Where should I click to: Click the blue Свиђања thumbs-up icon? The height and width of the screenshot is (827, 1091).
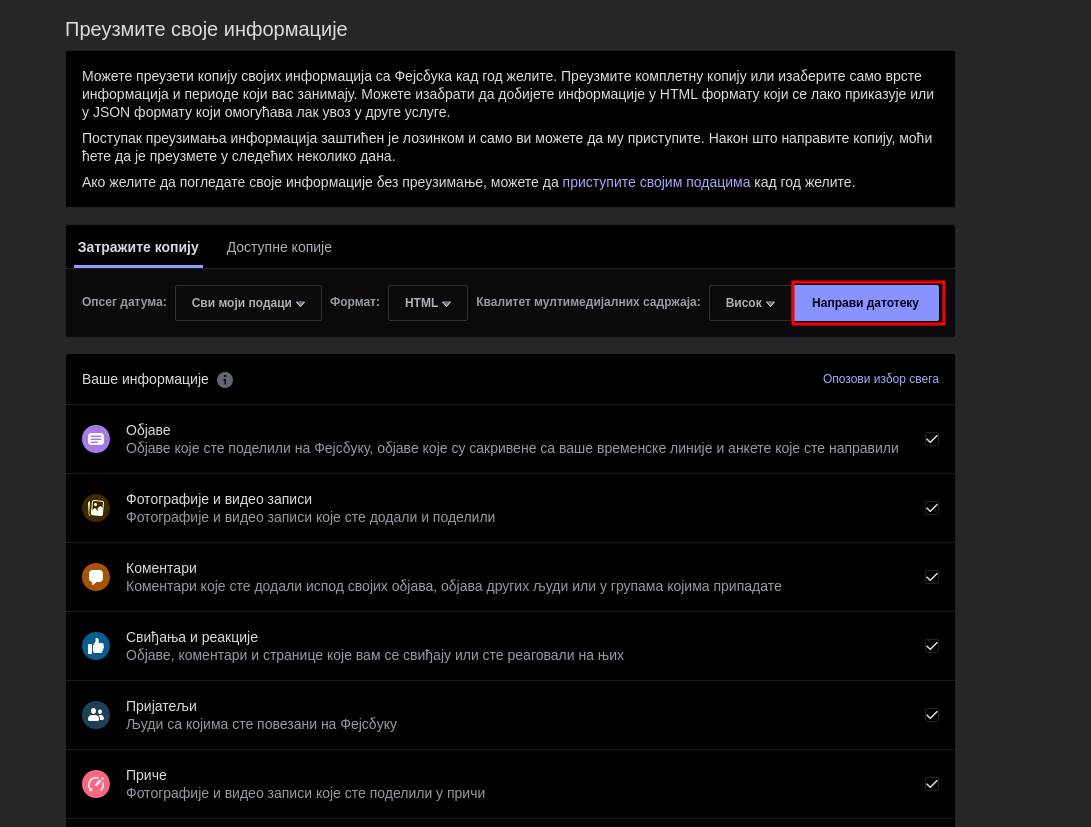[96, 646]
